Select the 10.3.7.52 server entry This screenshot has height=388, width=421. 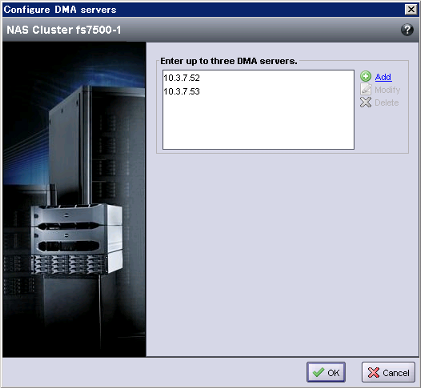182,78
